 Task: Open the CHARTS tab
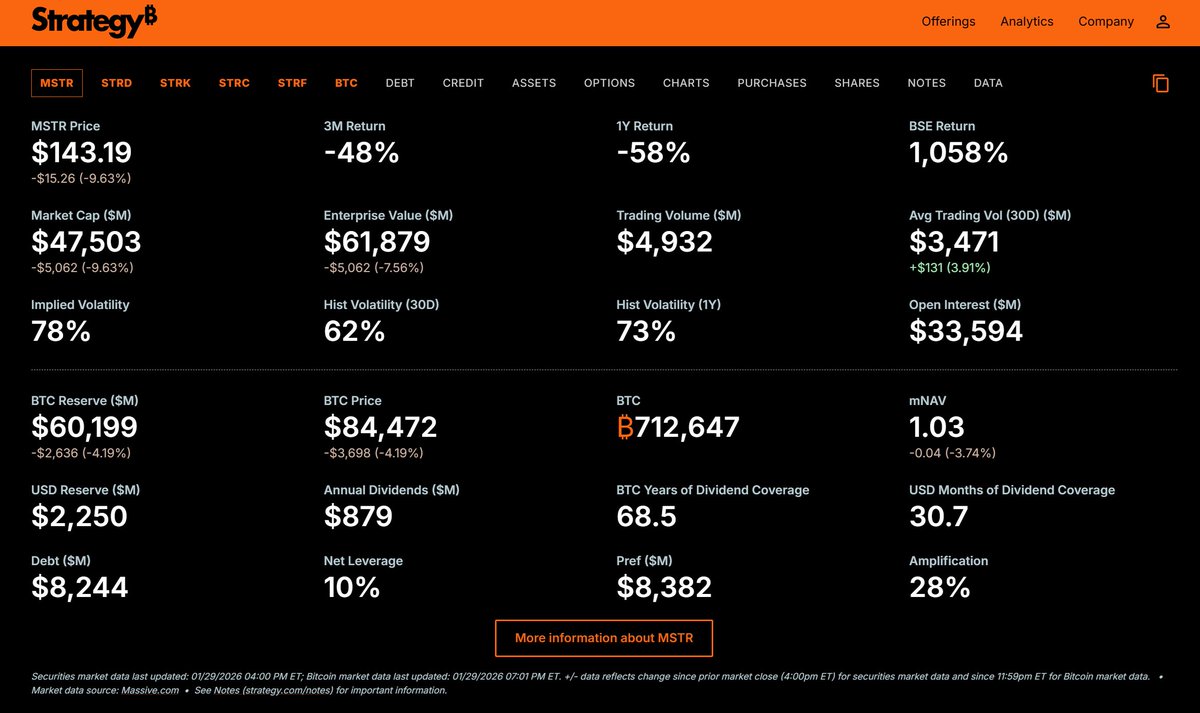coord(686,83)
